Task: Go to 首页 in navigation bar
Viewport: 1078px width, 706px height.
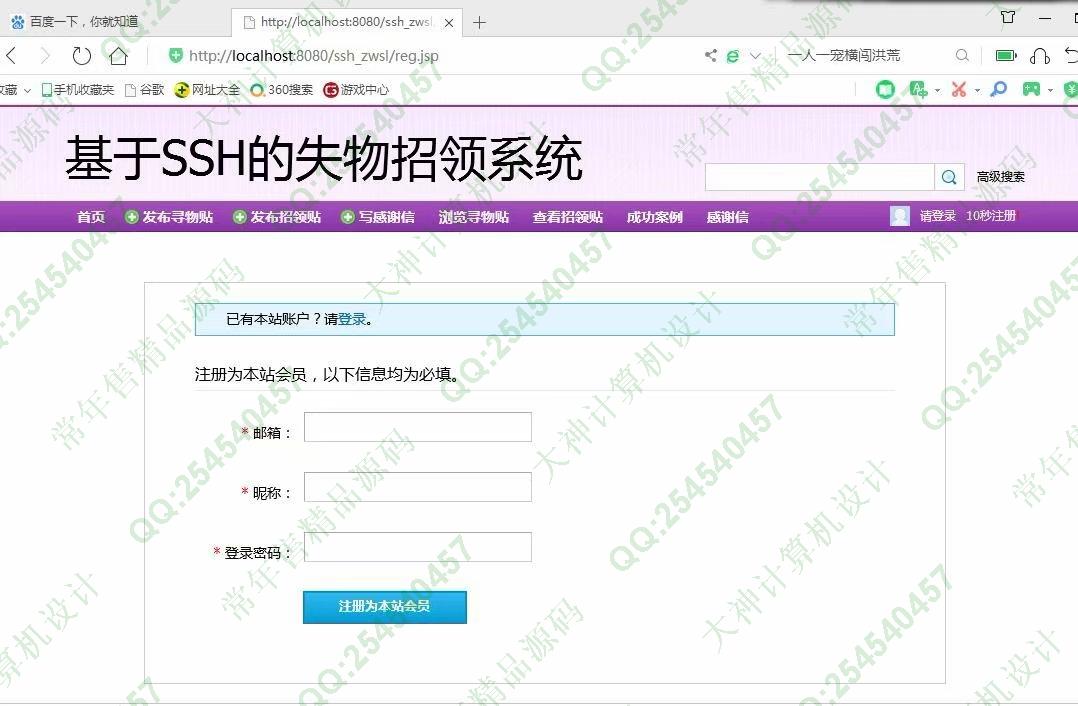Action: click(91, 217)
